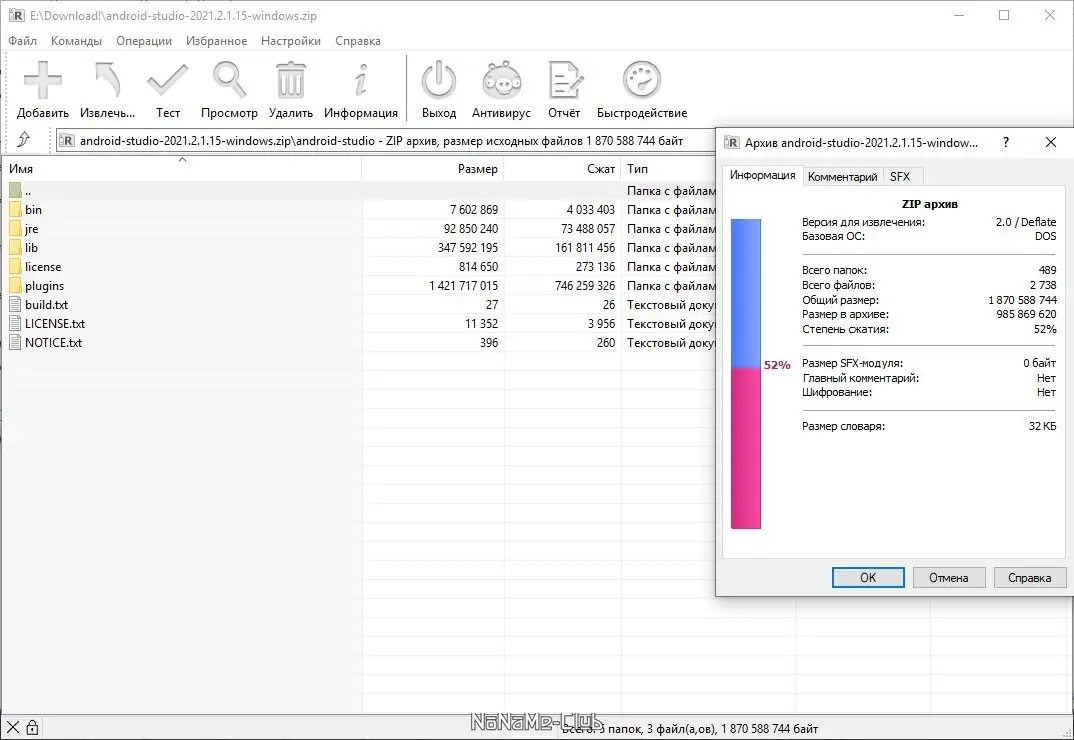Click the total folders value 489
The height and width of the screenshot is (740, 1074).
click(1047, 270)
